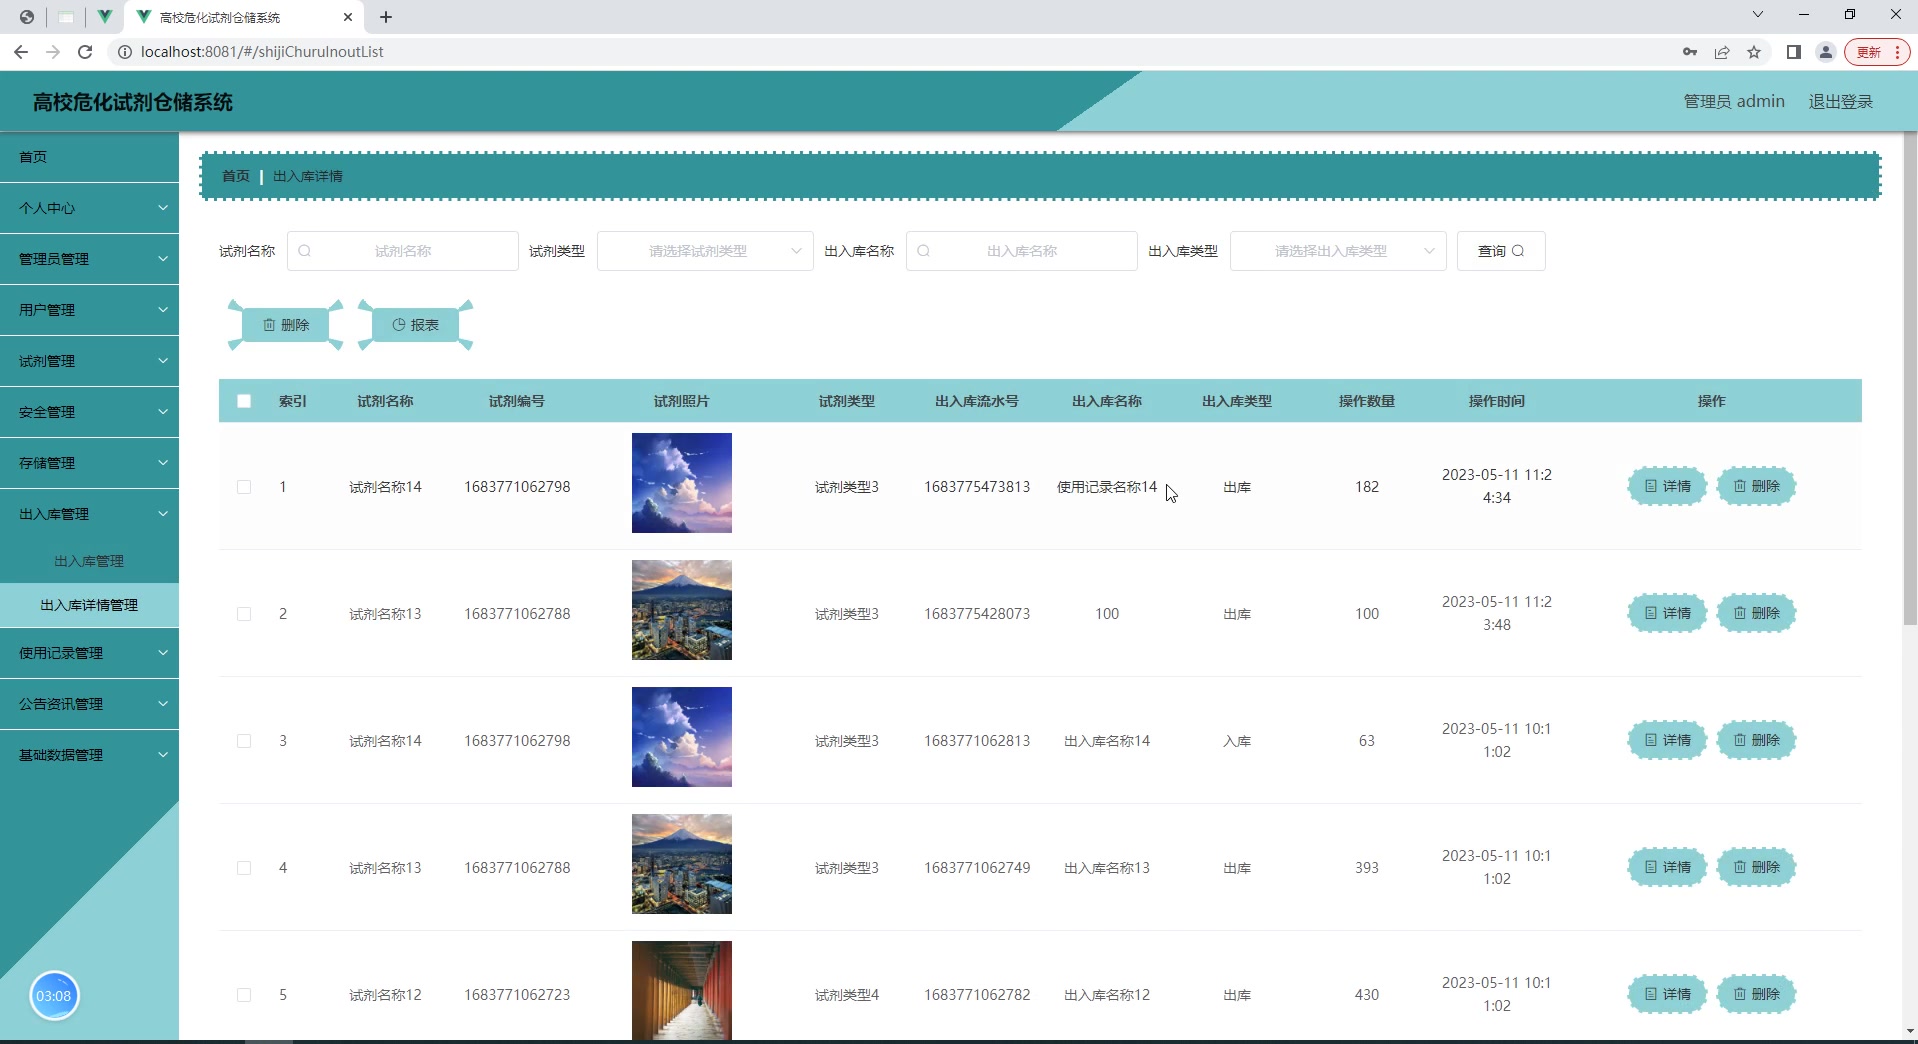Click the top 删除 bulk delete button

click(x=286, y=325)
